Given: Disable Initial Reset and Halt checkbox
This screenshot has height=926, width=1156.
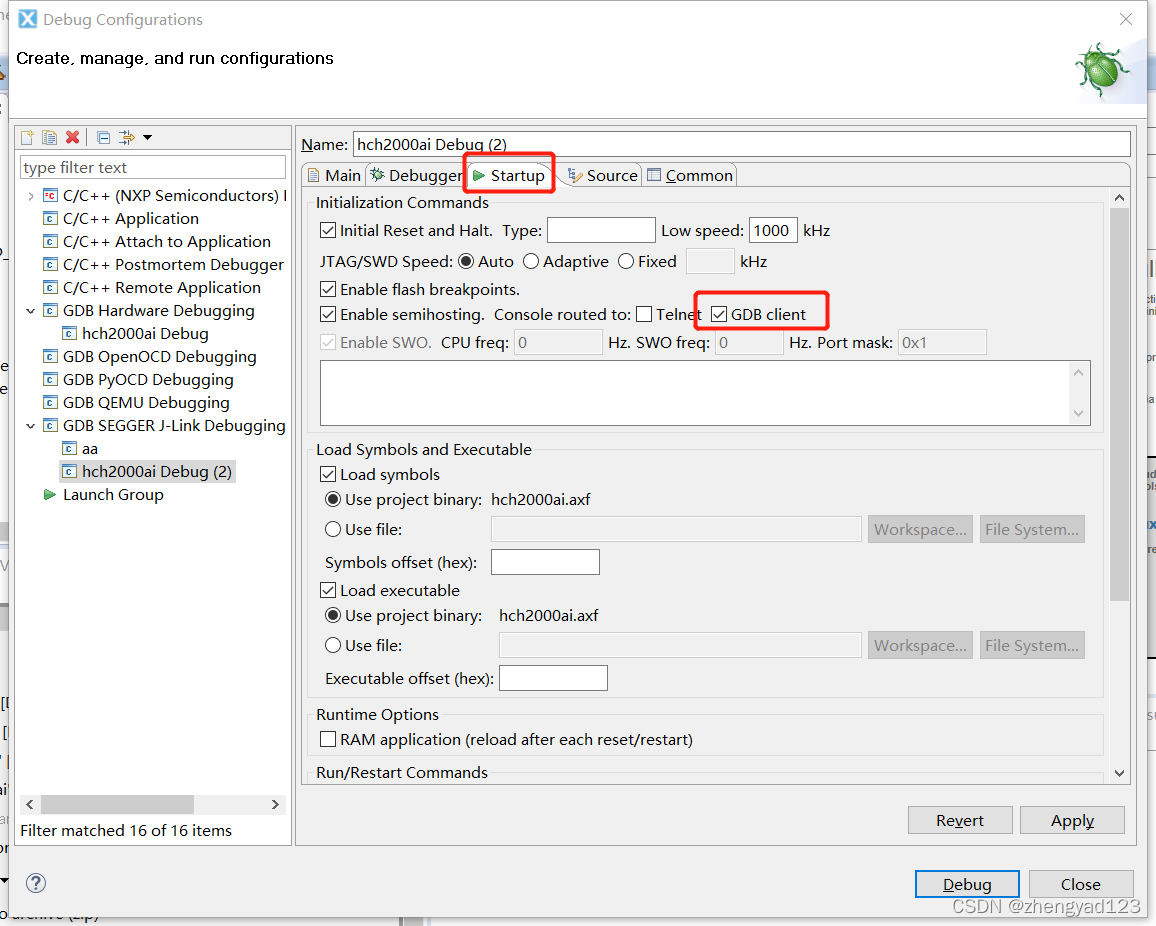Looking at the screenshot, I should click(328, 231).
